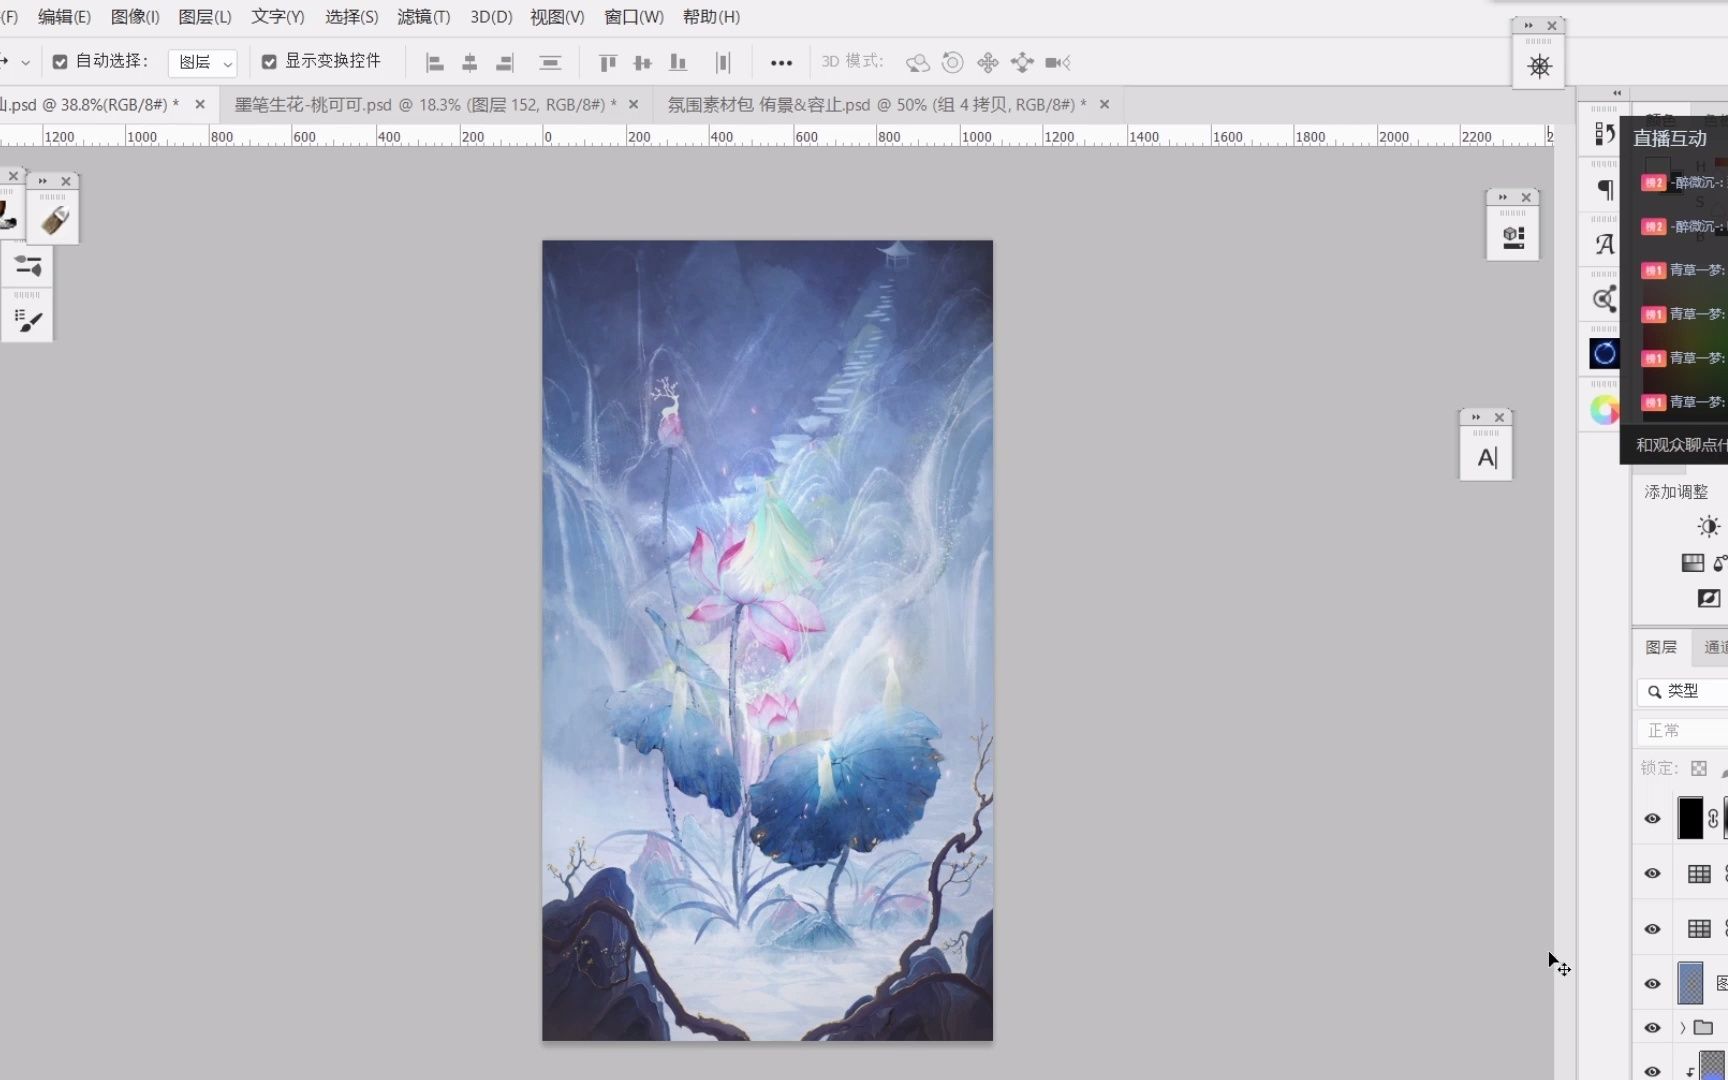This screenshot has height=1080, width=1728.
Task: Hide the first grid adjustment layer
Action: [1652, 873]
